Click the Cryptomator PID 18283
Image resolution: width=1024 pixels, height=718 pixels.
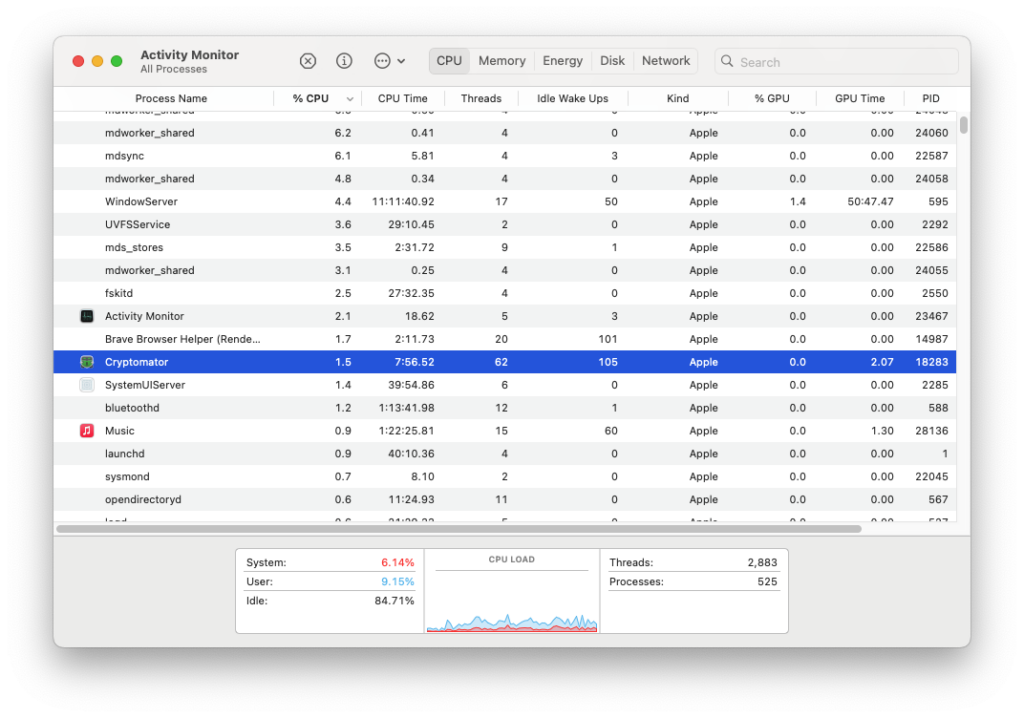931,362
